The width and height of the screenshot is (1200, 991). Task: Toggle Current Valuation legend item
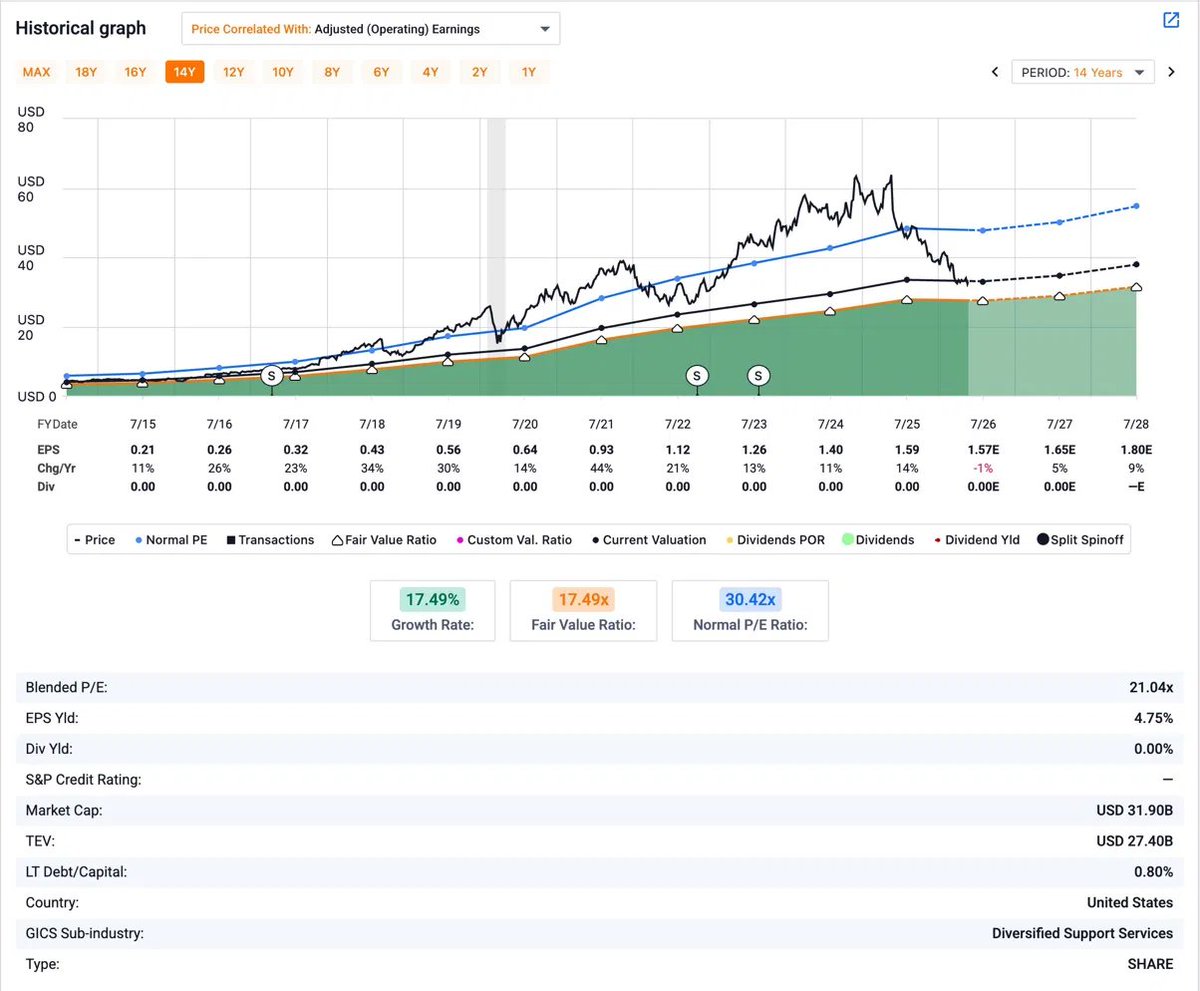pos(647,540)
